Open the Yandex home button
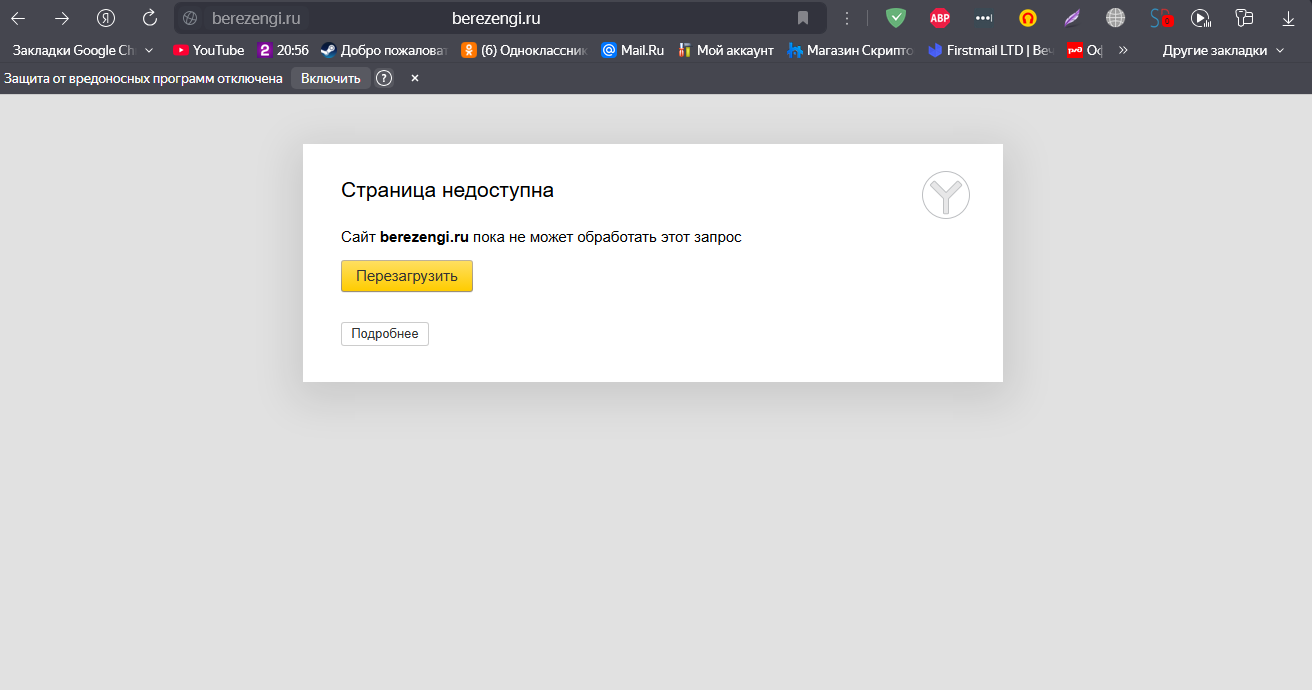 coord(106,18)
